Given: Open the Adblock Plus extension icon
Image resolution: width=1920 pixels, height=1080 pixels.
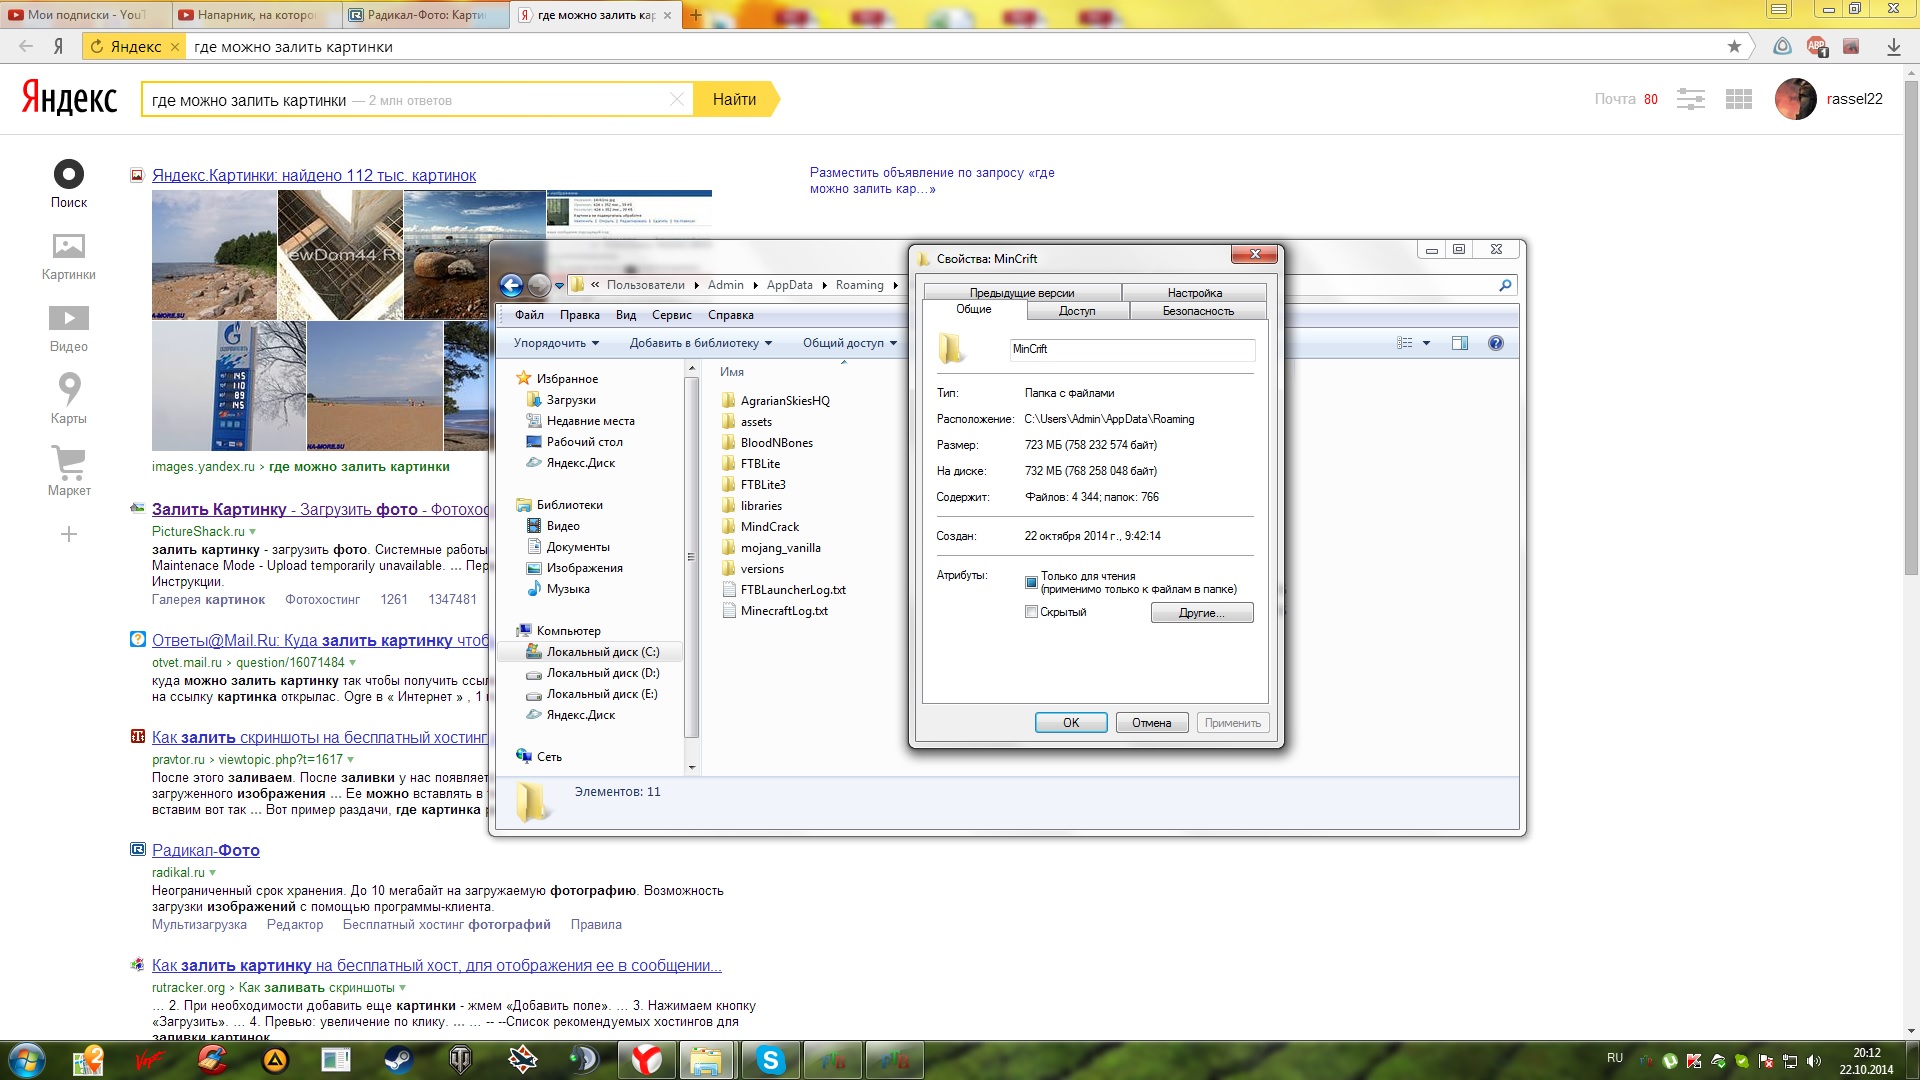Looking at the screenshot, I should pyautogui.click(x=1817, y=46).
